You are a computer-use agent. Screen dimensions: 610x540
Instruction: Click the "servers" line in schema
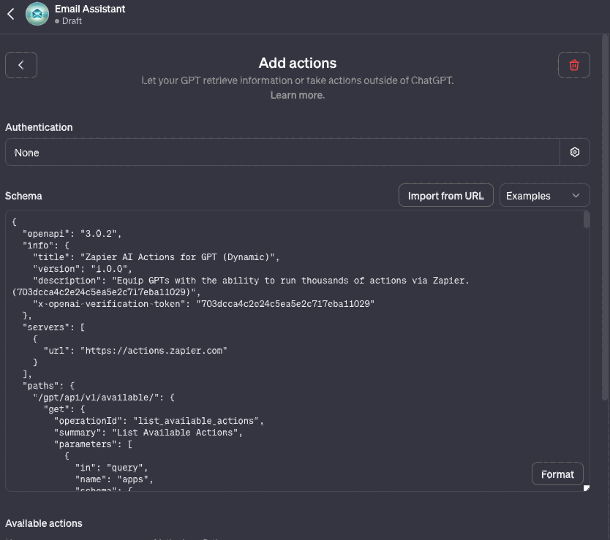(53, 327)
